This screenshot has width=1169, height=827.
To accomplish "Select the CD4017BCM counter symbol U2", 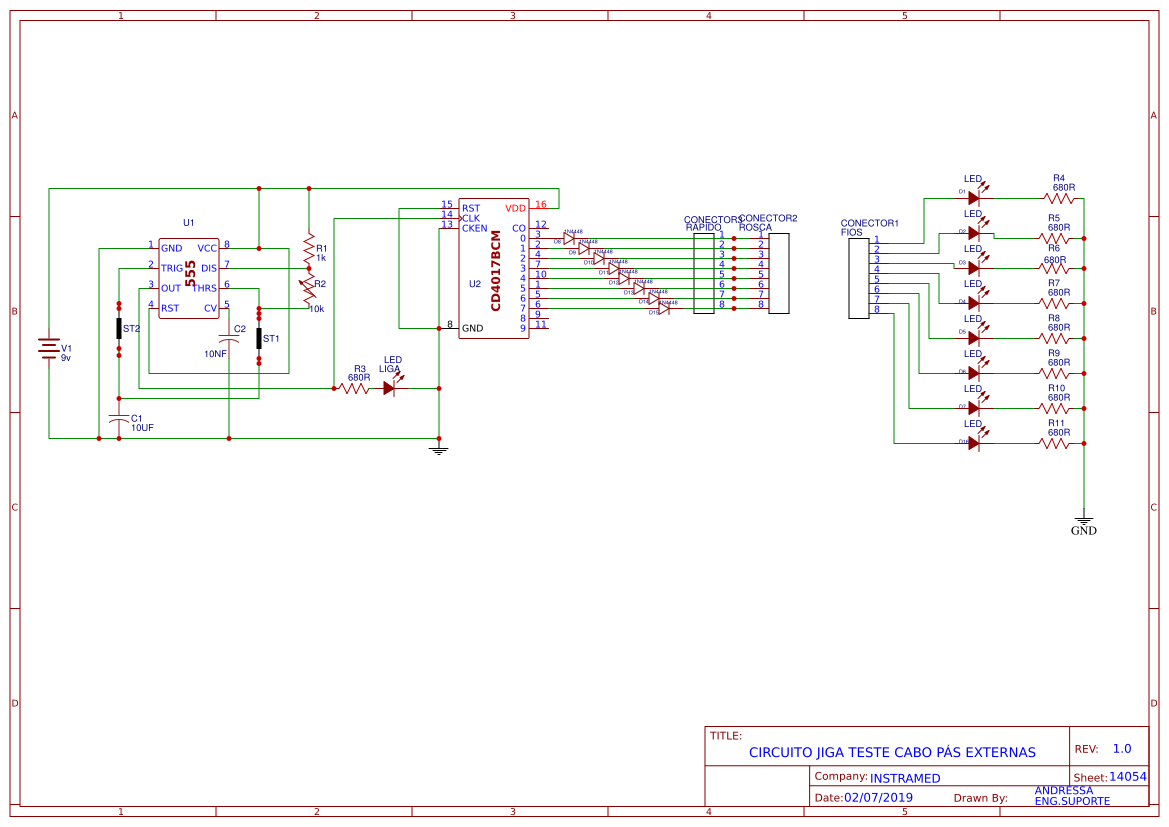I will point(495,270).
